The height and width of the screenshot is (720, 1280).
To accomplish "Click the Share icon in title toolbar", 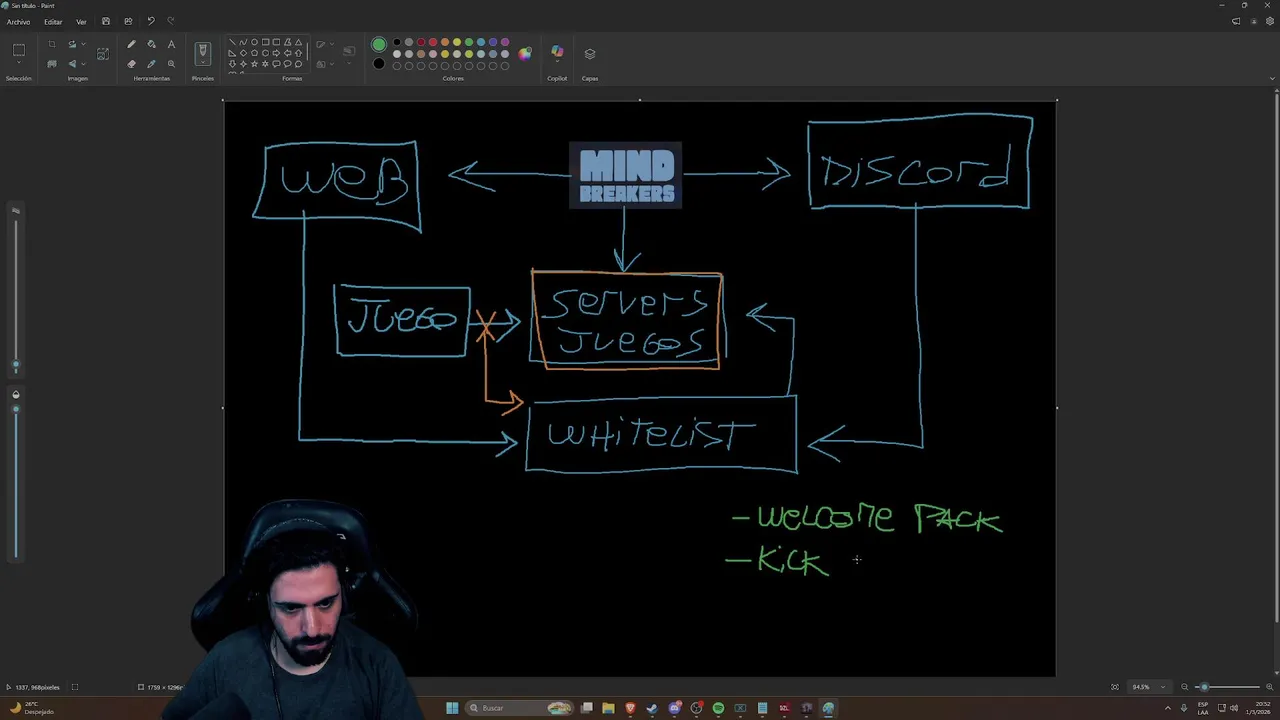I will [x=128, y=21].
